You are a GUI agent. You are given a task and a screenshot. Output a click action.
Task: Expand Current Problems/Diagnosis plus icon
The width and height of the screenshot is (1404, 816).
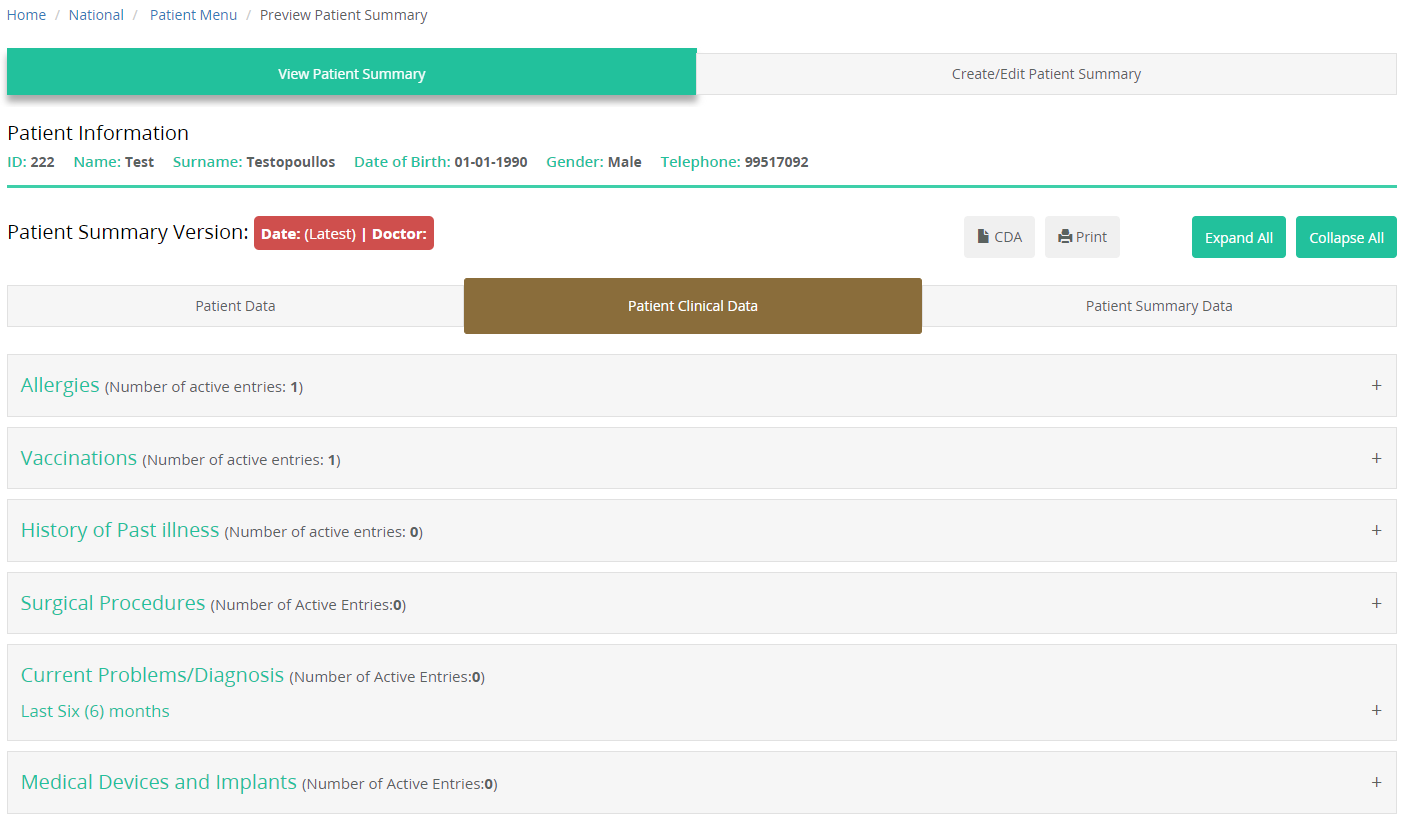coord(1376,710)
